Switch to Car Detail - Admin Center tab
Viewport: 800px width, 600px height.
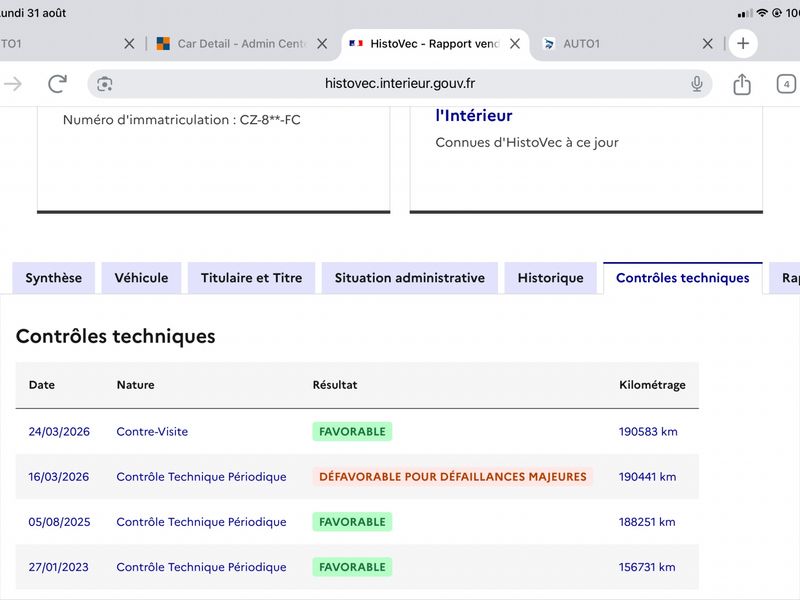point(233,44)
